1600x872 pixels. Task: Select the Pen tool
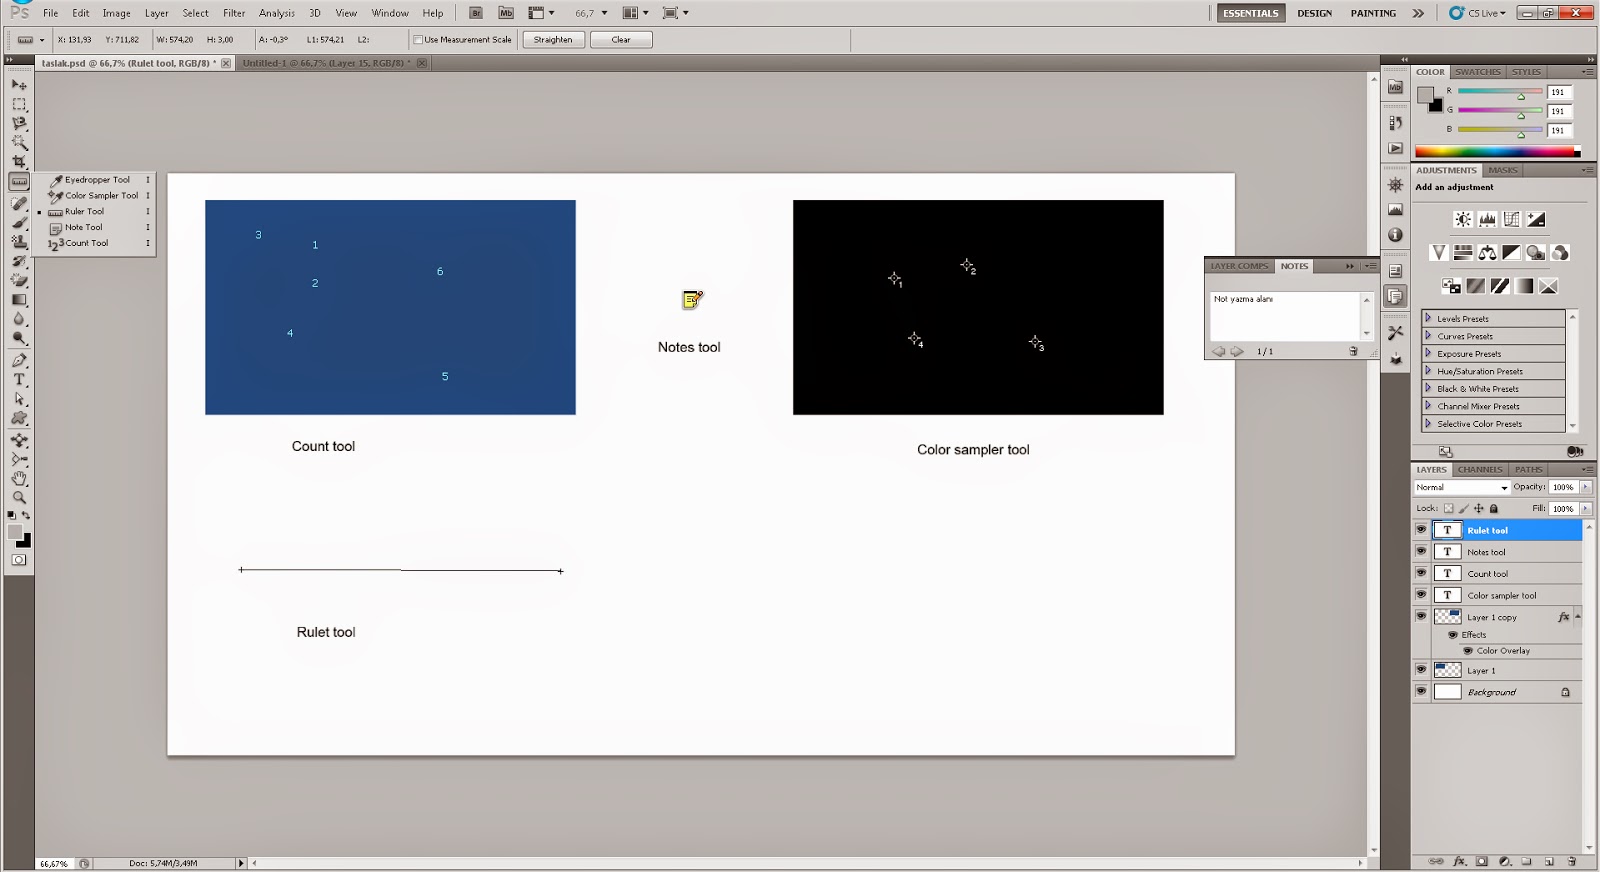coord(19,360)
